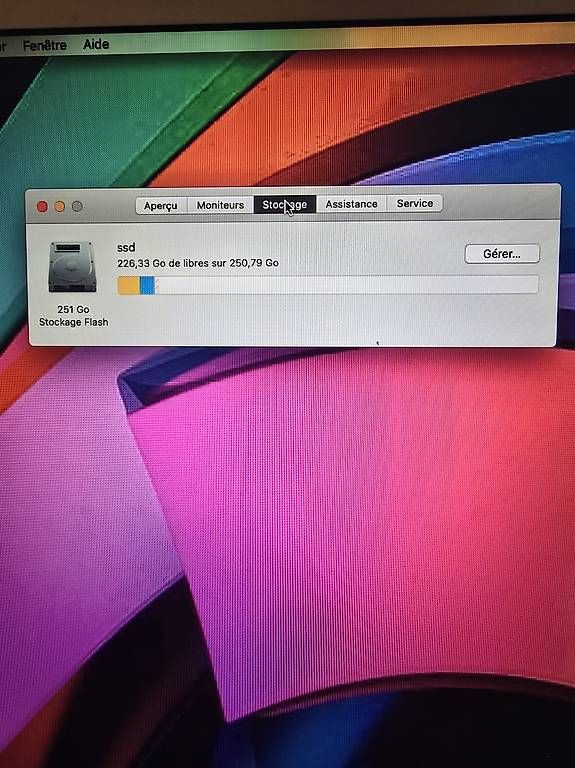Select the ssd volume name label
Viewport: 575px width, 768px height.
[126, 247]
